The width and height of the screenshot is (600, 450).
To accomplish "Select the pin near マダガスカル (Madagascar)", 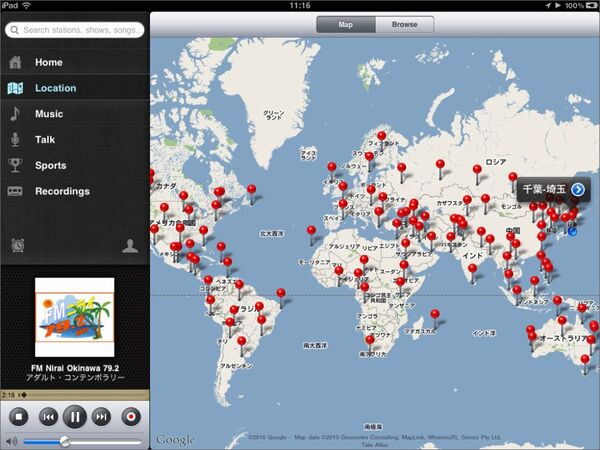I will coord(435,316).
